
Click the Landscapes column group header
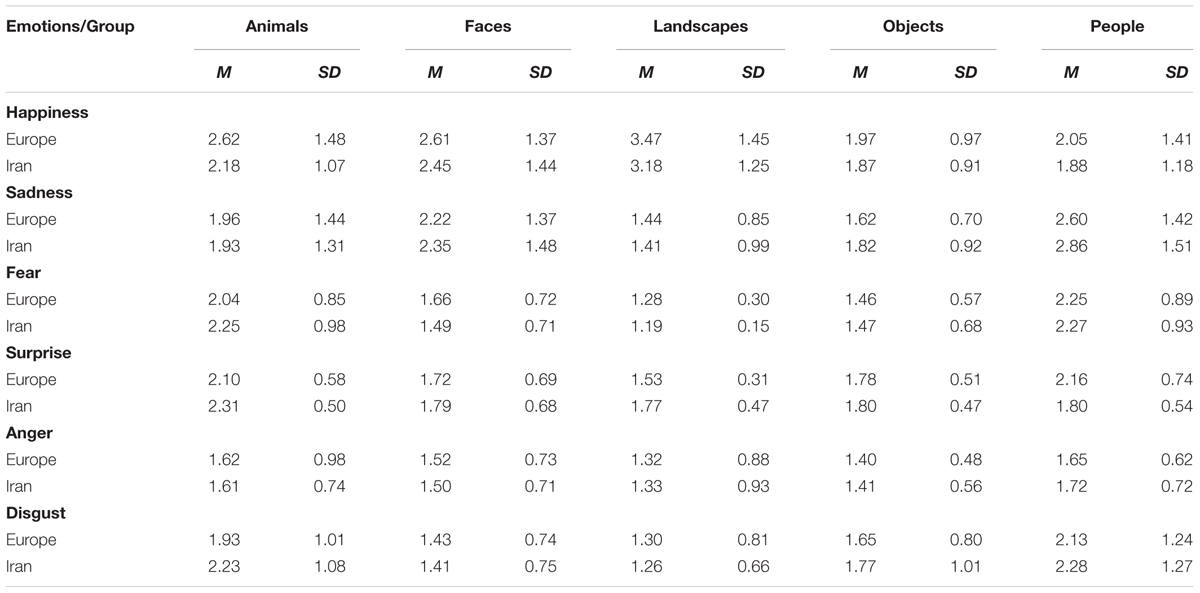(x=700, y=27)
